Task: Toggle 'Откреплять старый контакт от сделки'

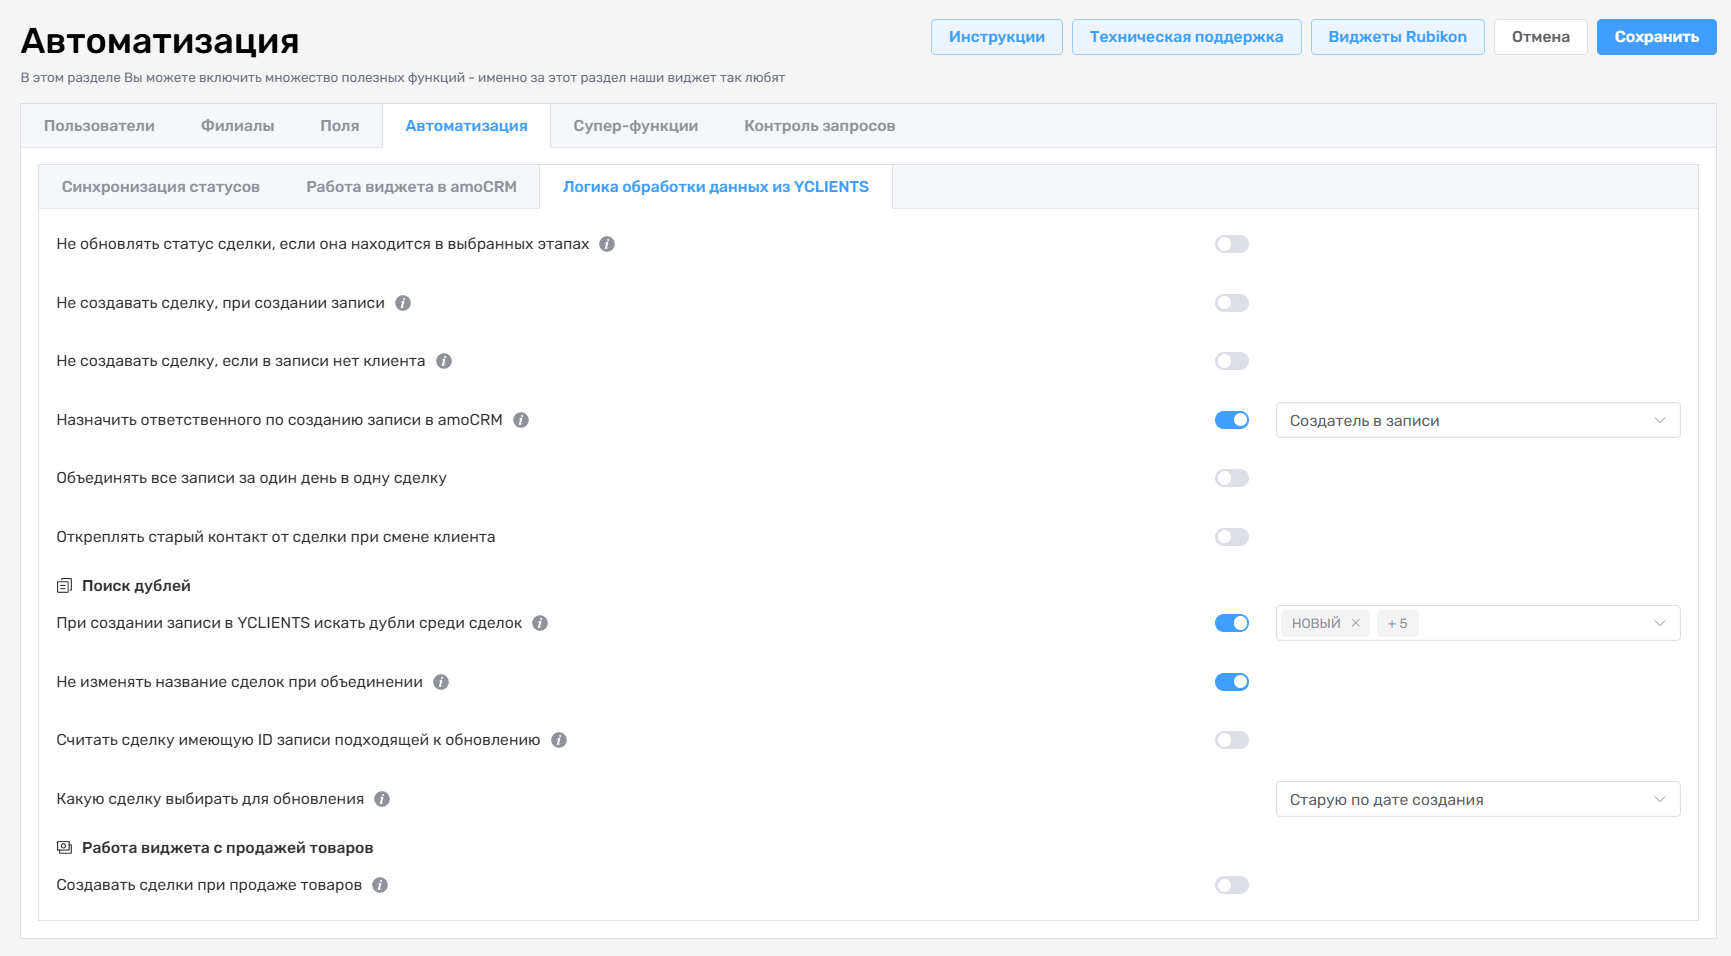Action: [1232, 537]
